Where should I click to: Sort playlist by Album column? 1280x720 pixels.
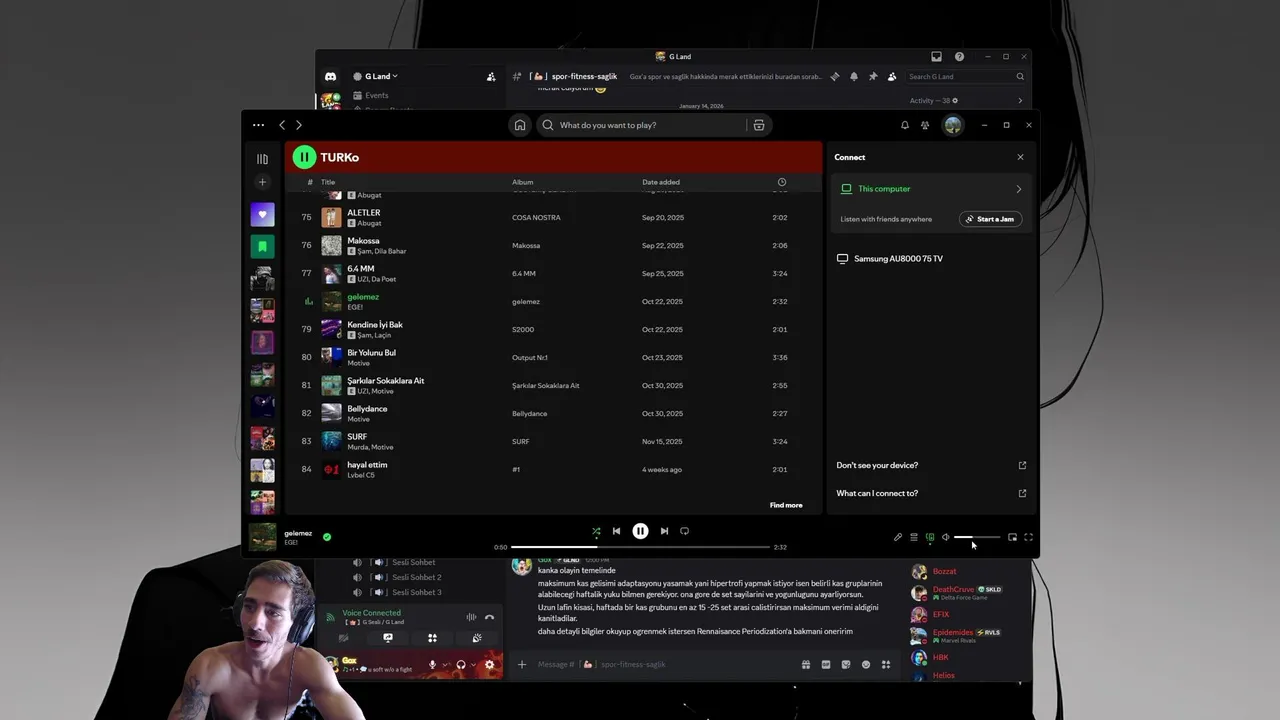pos(523,182)
